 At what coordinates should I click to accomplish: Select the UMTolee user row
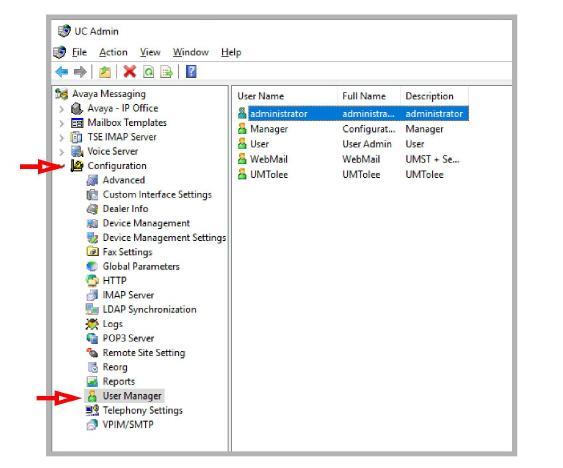coord(353,175)
